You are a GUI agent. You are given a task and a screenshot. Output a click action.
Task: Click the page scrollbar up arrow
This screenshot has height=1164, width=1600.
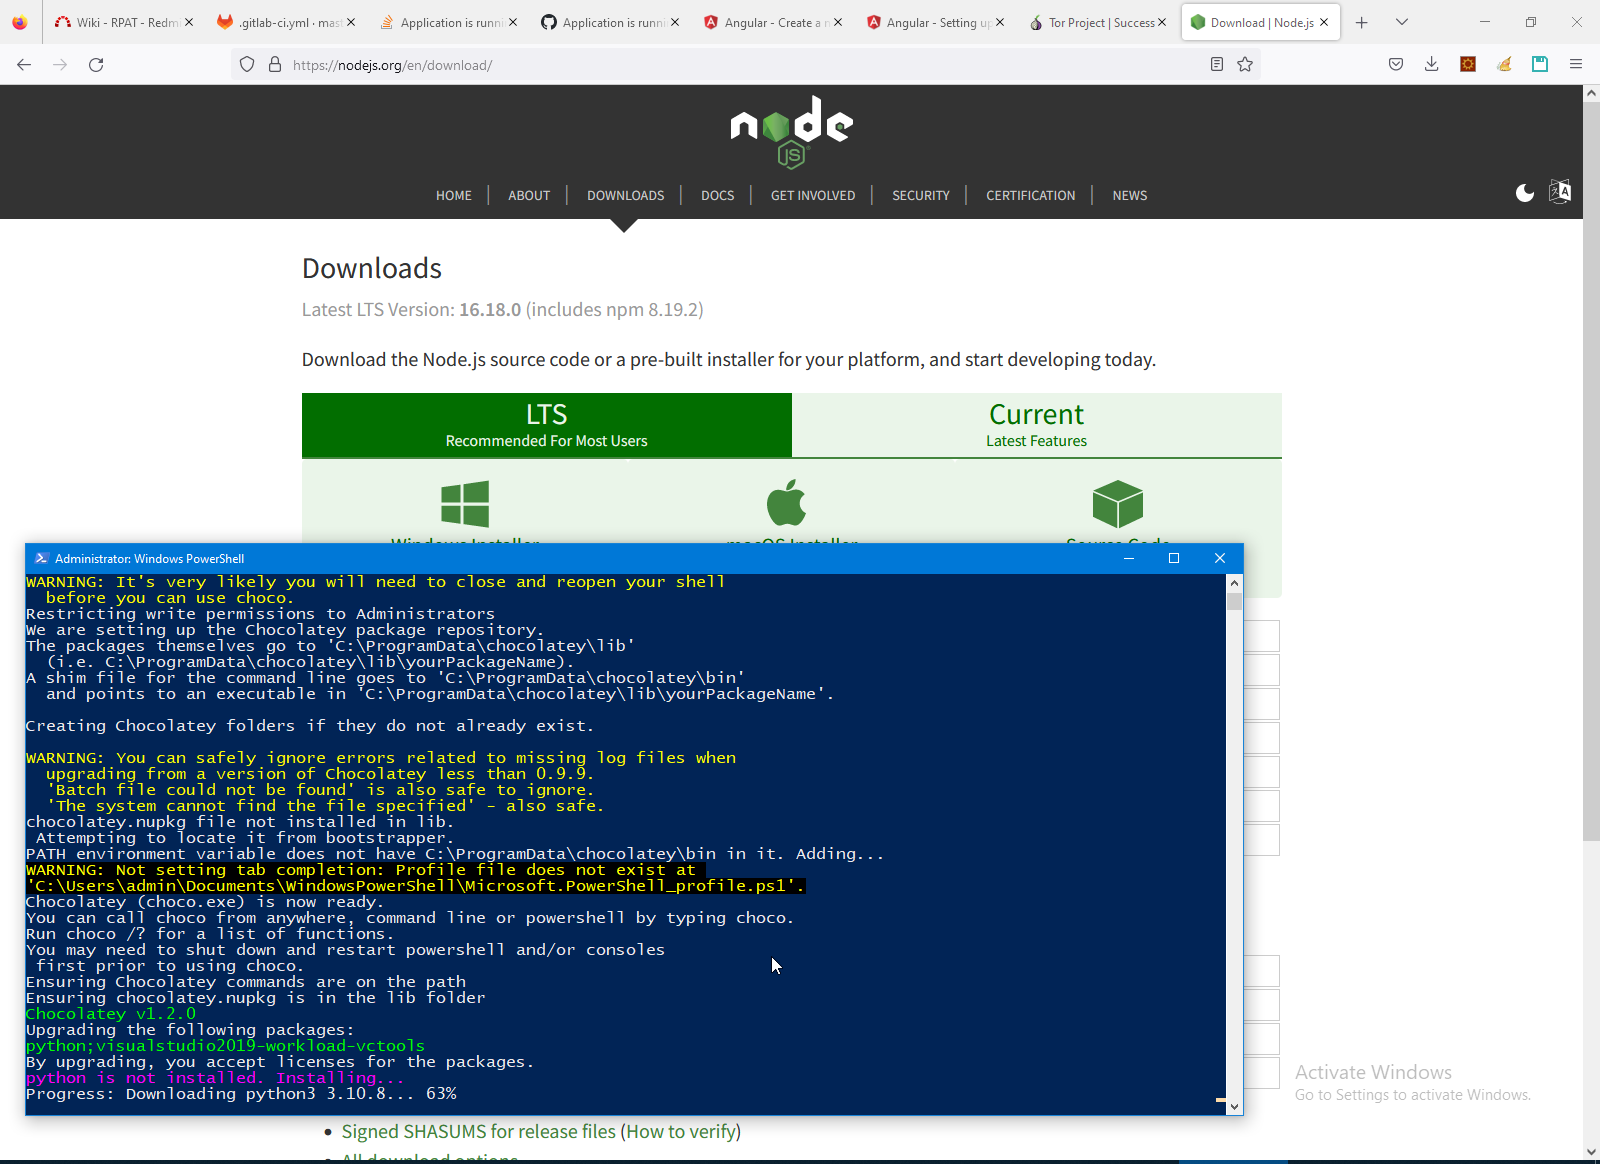point(1591,93)
